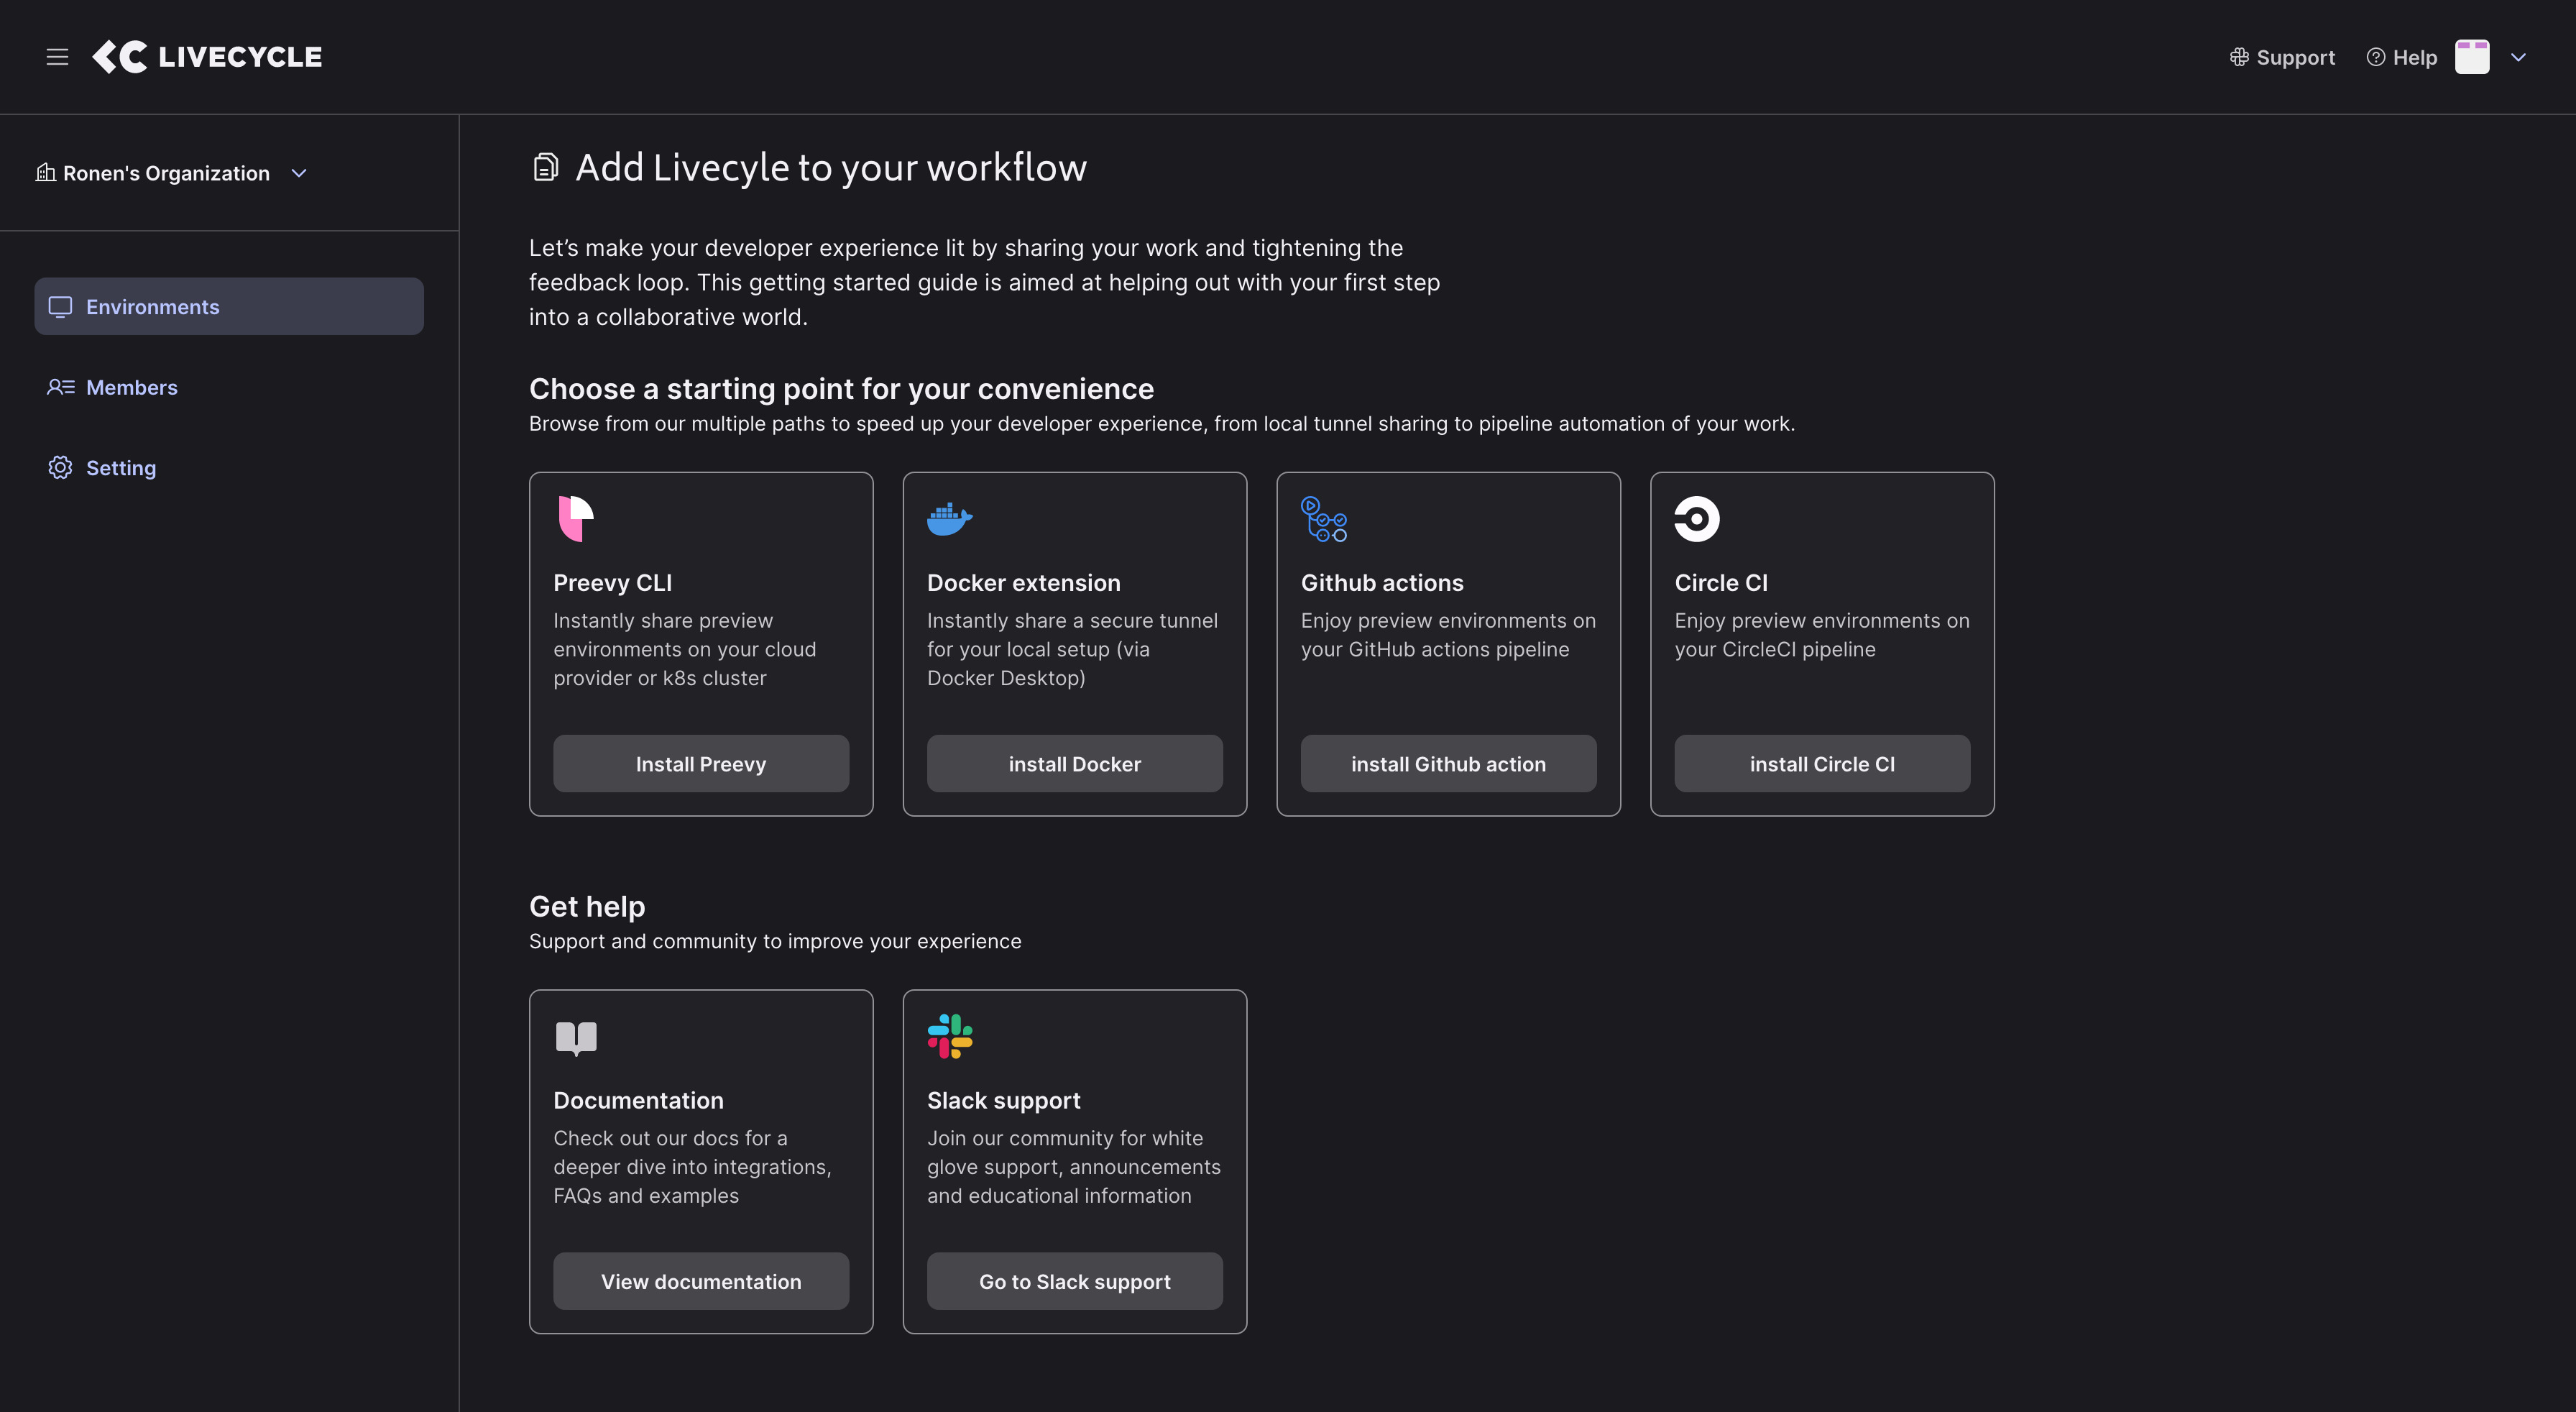The image size is (2576, 1412).
Task: Go to Setting in sidebar
Action: pyautogui.click(x=120, y=468)
